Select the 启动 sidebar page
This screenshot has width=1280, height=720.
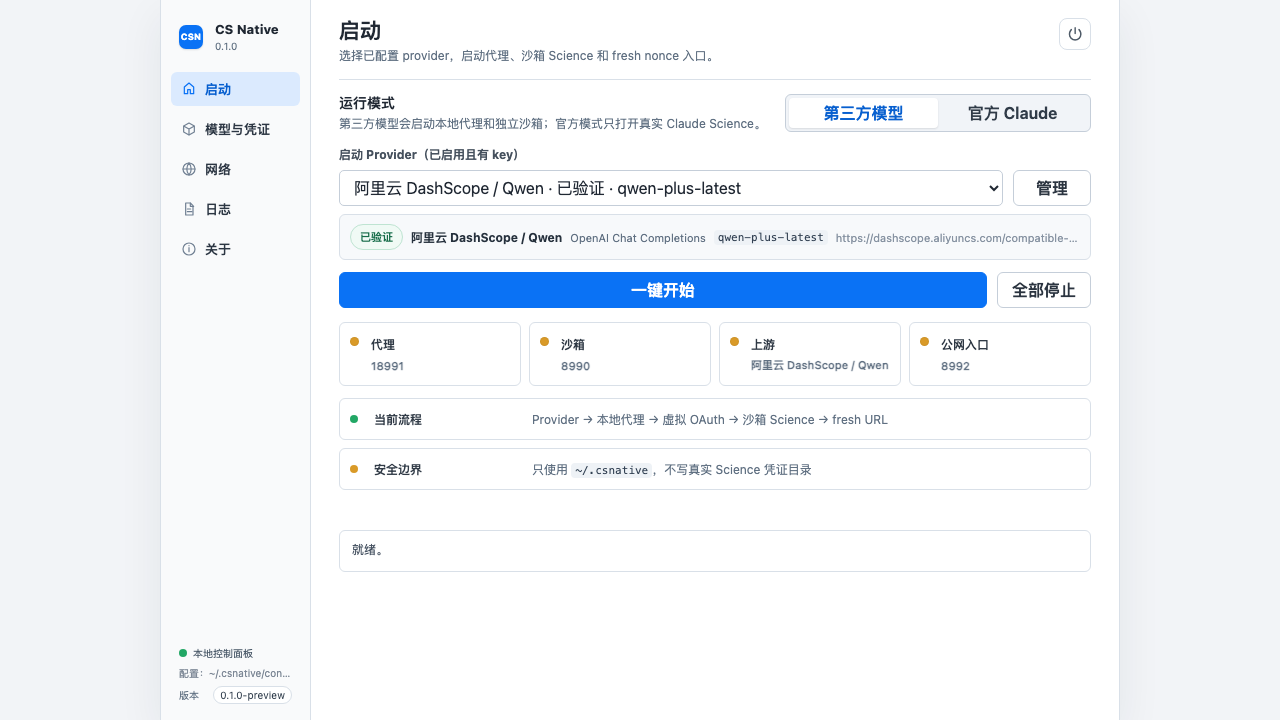pos(235,89)
